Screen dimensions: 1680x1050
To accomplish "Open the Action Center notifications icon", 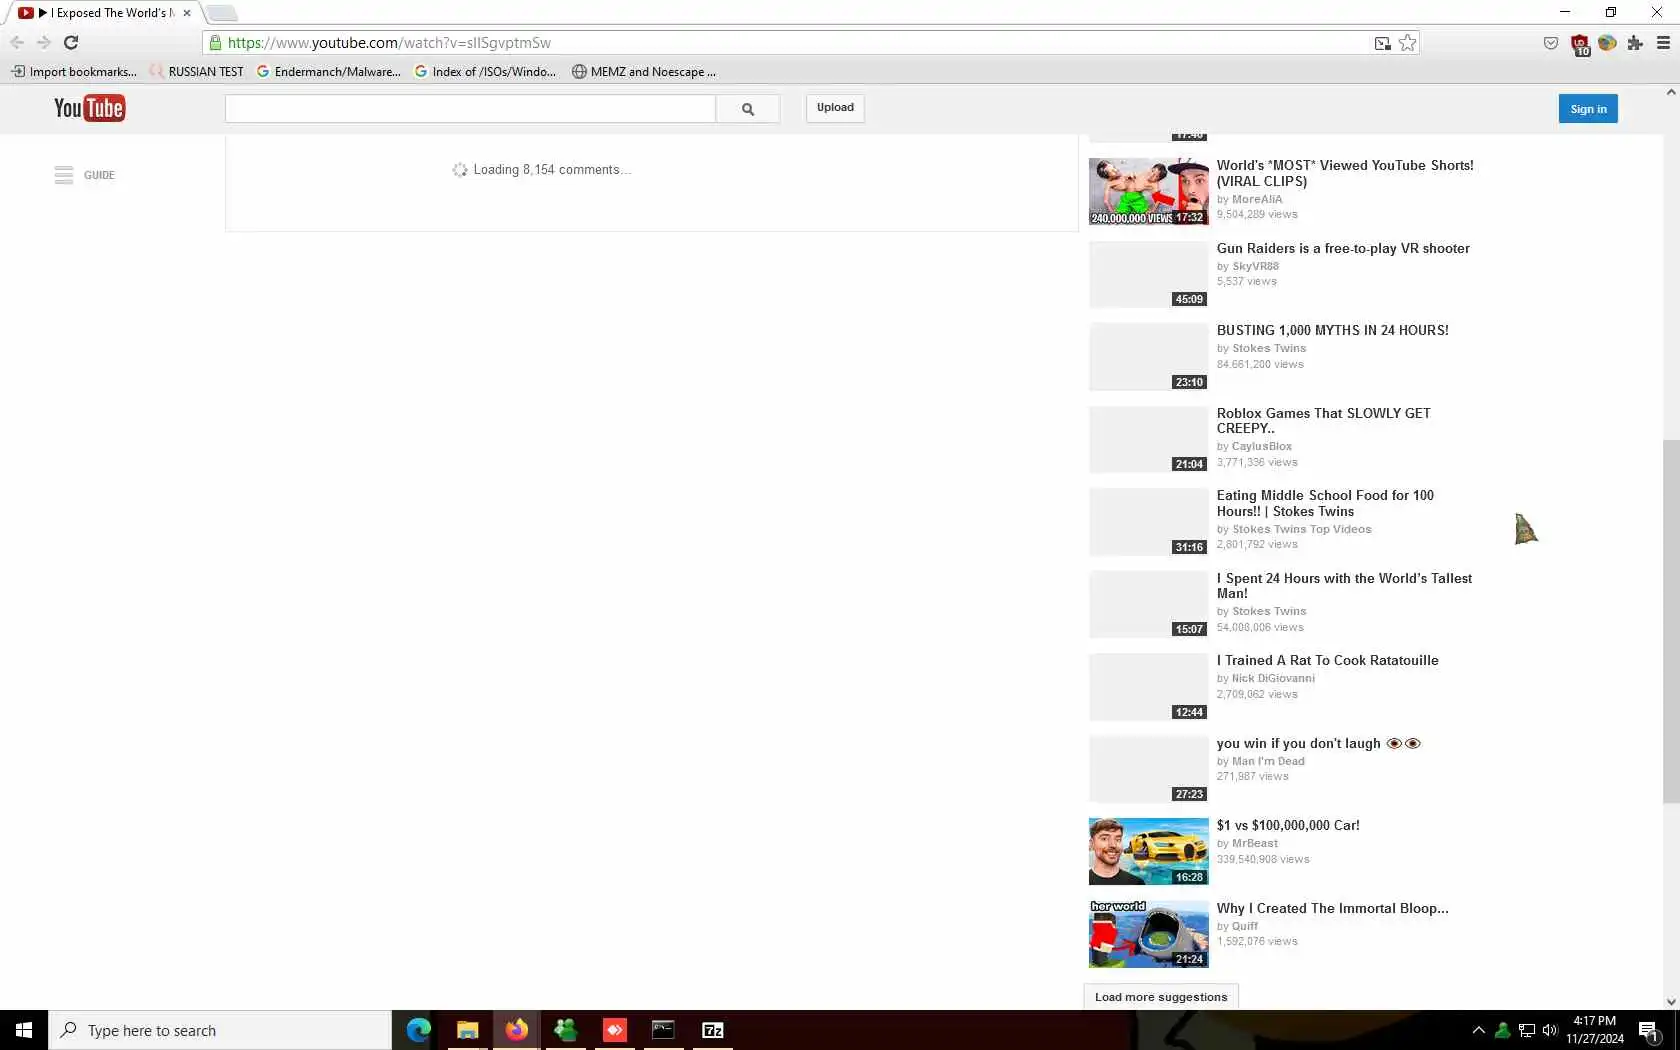I will [1650, 1031].
